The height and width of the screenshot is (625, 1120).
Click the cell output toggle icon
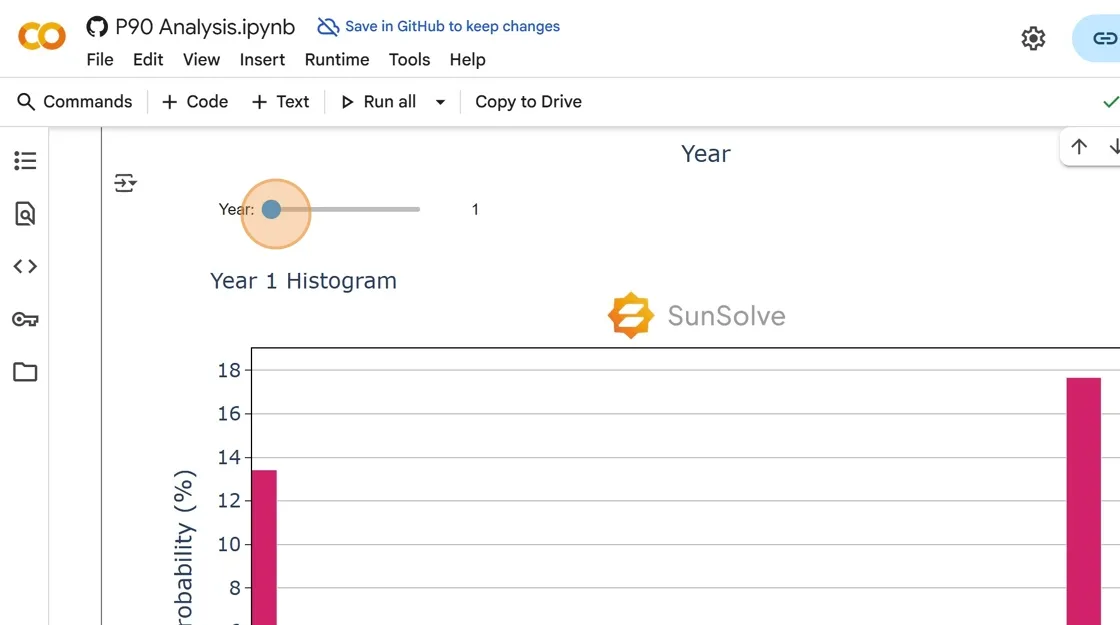click(125, 183)
